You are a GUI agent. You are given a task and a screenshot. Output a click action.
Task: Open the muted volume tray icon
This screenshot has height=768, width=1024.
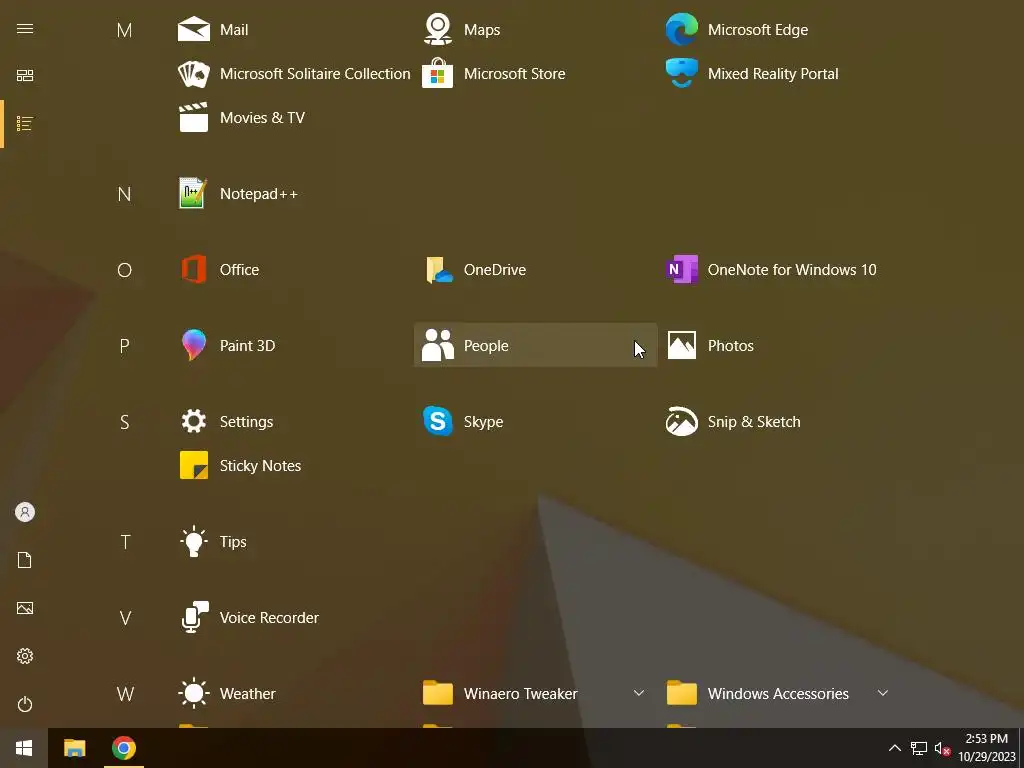point(942,748)
